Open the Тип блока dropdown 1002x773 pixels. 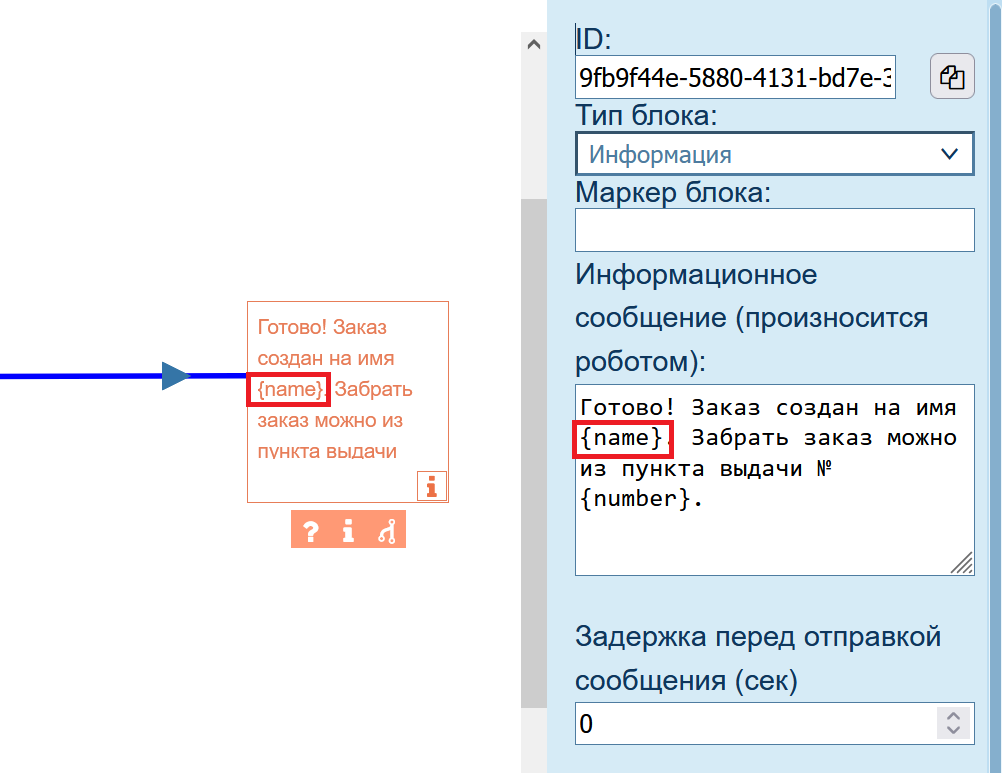pyautogui.click(x=775, y=154)
